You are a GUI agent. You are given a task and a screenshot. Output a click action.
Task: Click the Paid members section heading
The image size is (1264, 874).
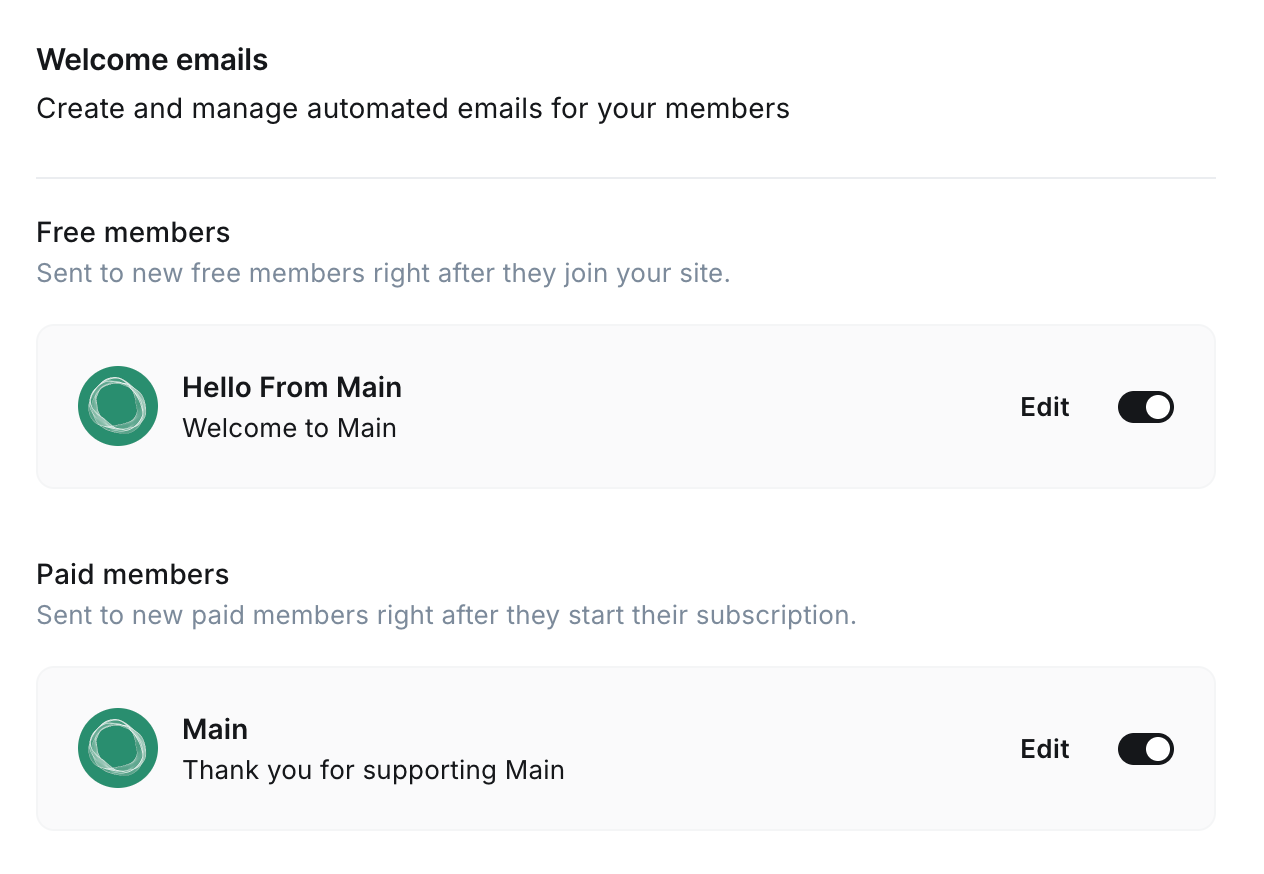coord(133,575)
